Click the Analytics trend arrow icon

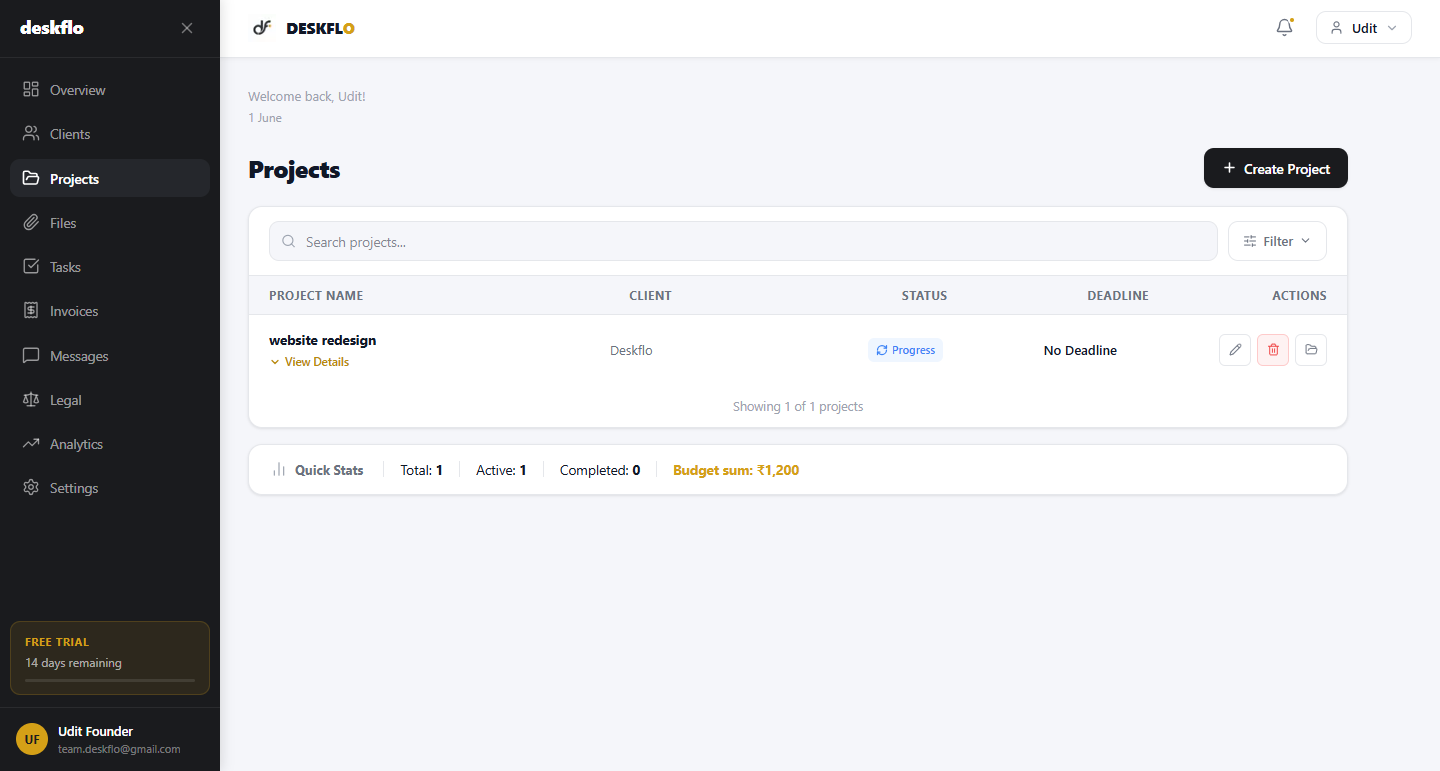coord(31,444)
